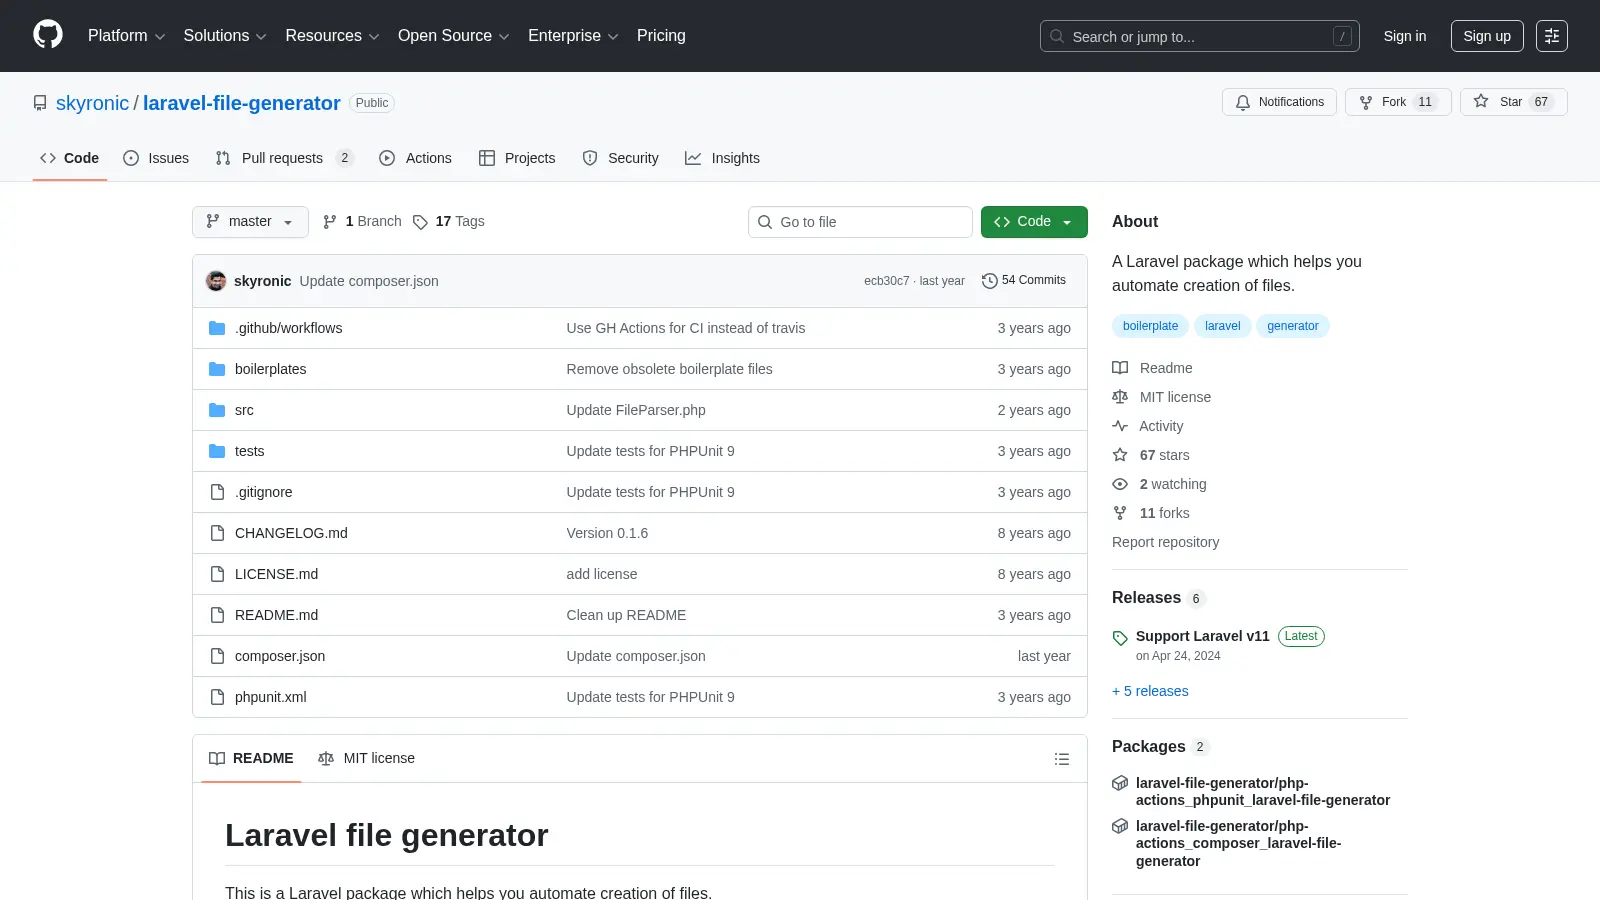The width and height of the screenshot is (1600, 900).
Task: Open the command palette icon in header
Action: [x=1552, y=36]
